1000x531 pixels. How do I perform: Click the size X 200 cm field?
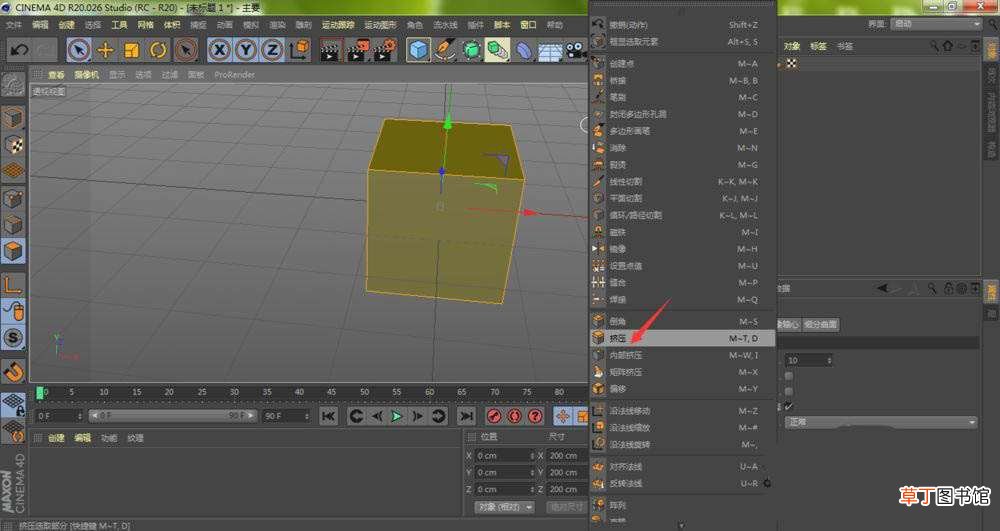pyautogui.click(x=566, y=456)
